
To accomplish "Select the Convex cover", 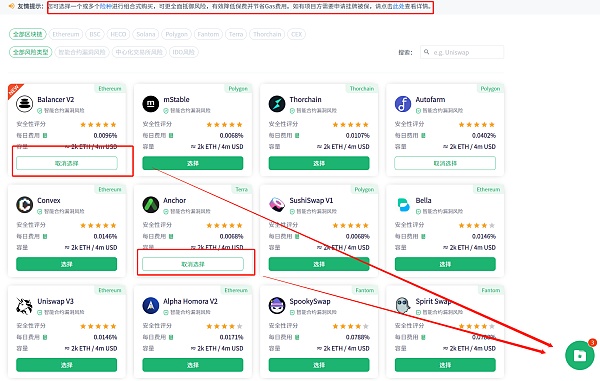I will (67, 264).
